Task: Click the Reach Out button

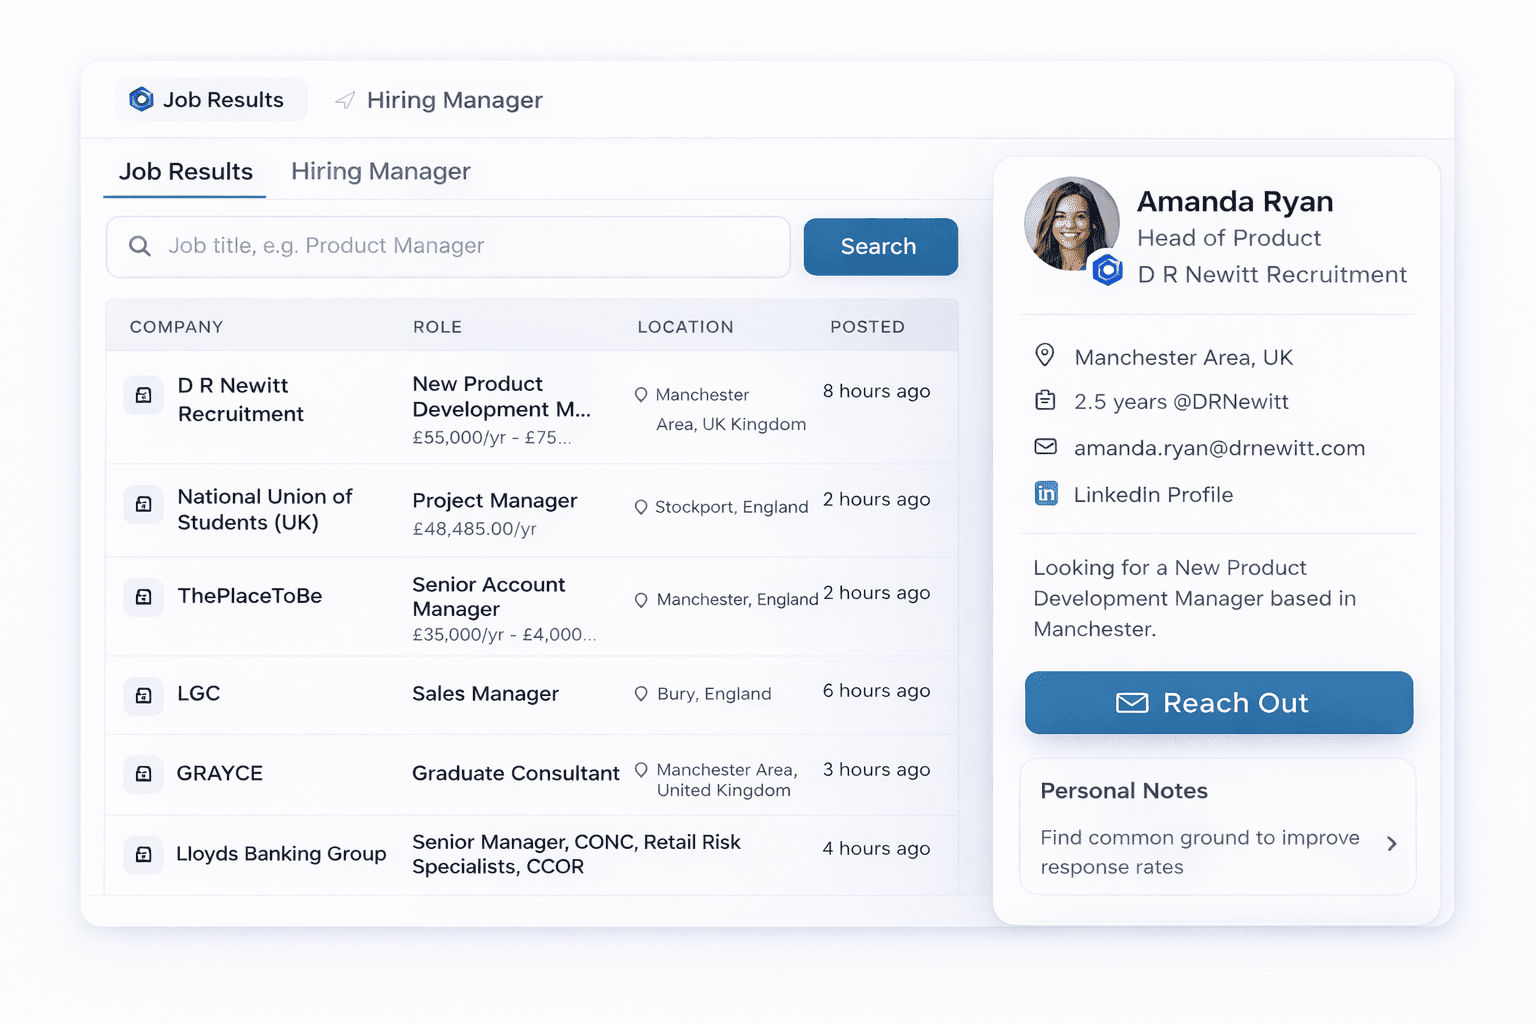Action: click(1218, 703)
